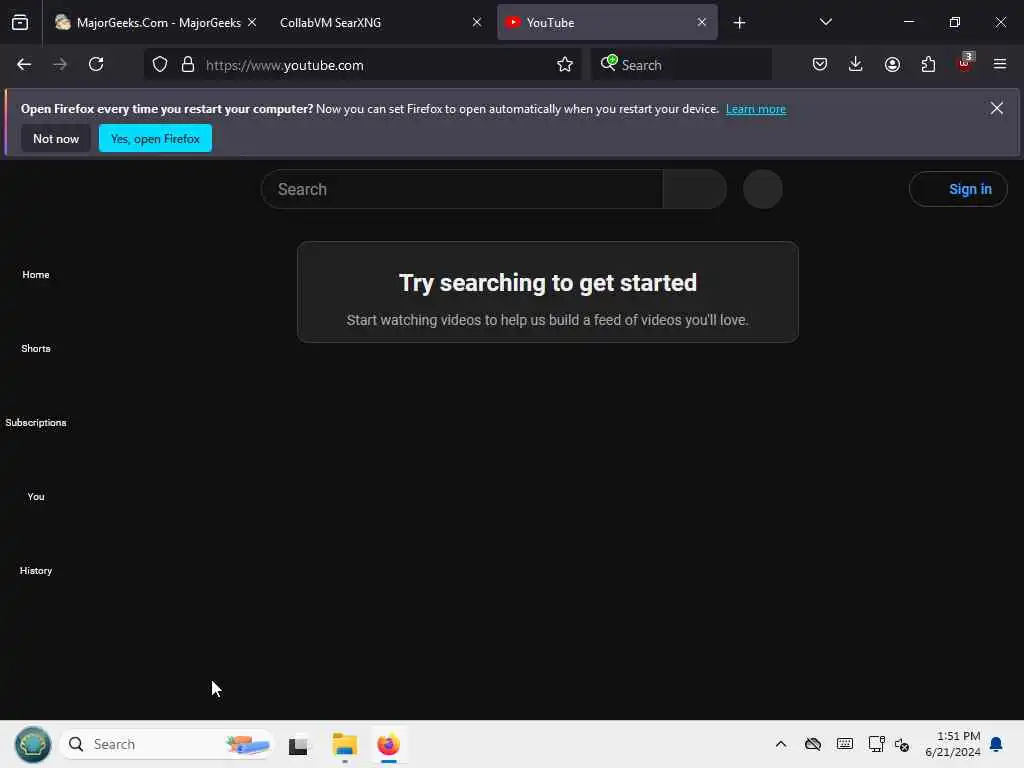Close the Firefox startup notification bar
Viewport: 1024px width, 768px height.
pyautogui.click(x=997, y=108)
